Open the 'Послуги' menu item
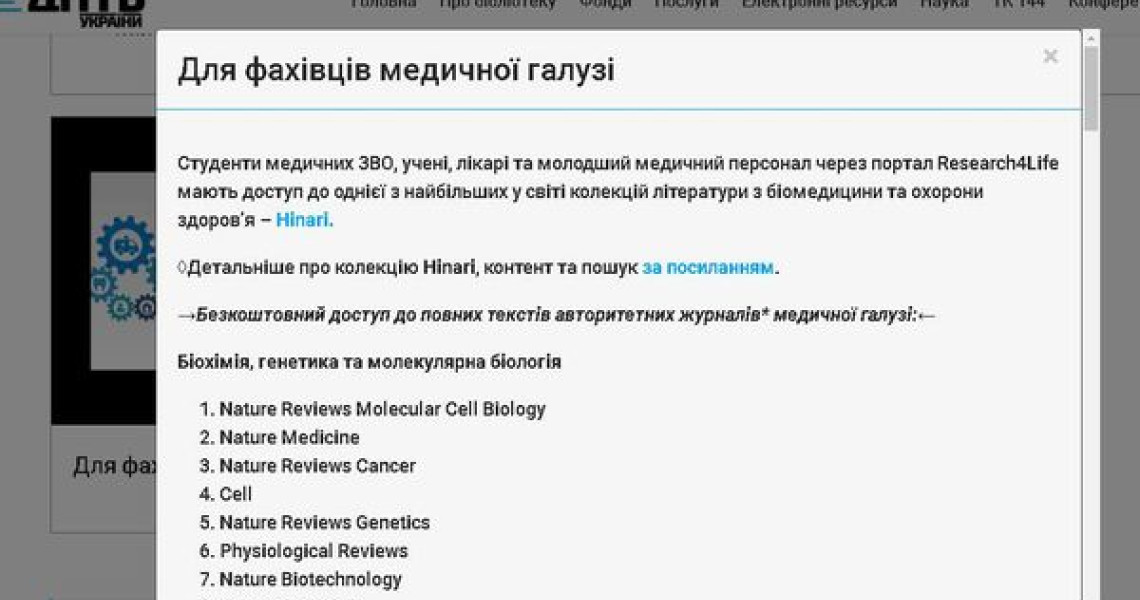1140x600 pixels. coord(686,4)
